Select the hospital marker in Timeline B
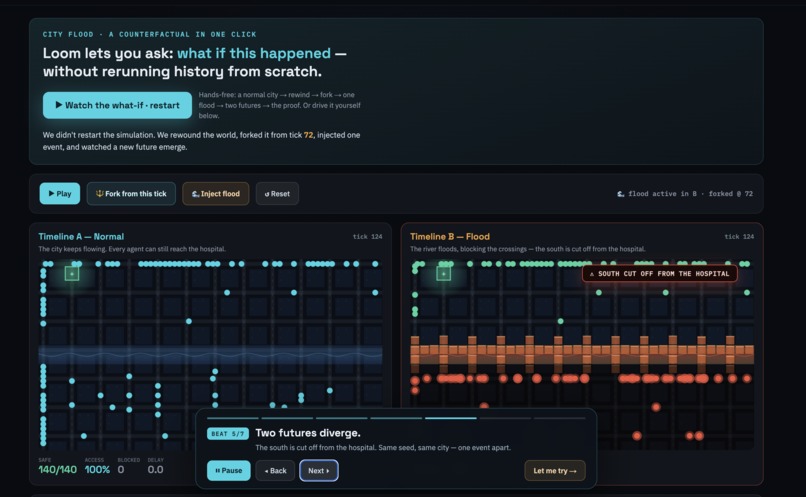This screenshot has height=497, width=806. click(443, 273)
